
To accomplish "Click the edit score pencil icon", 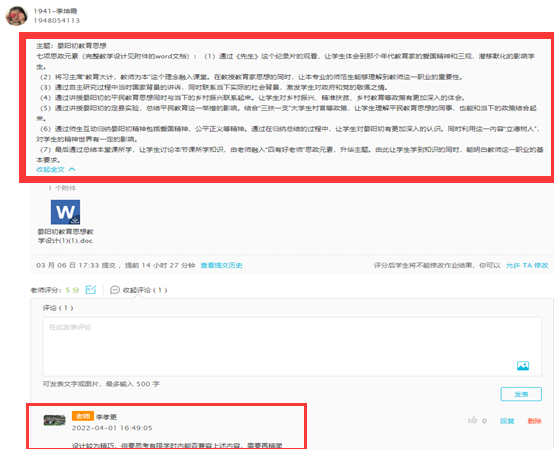I will click(91, 290).
